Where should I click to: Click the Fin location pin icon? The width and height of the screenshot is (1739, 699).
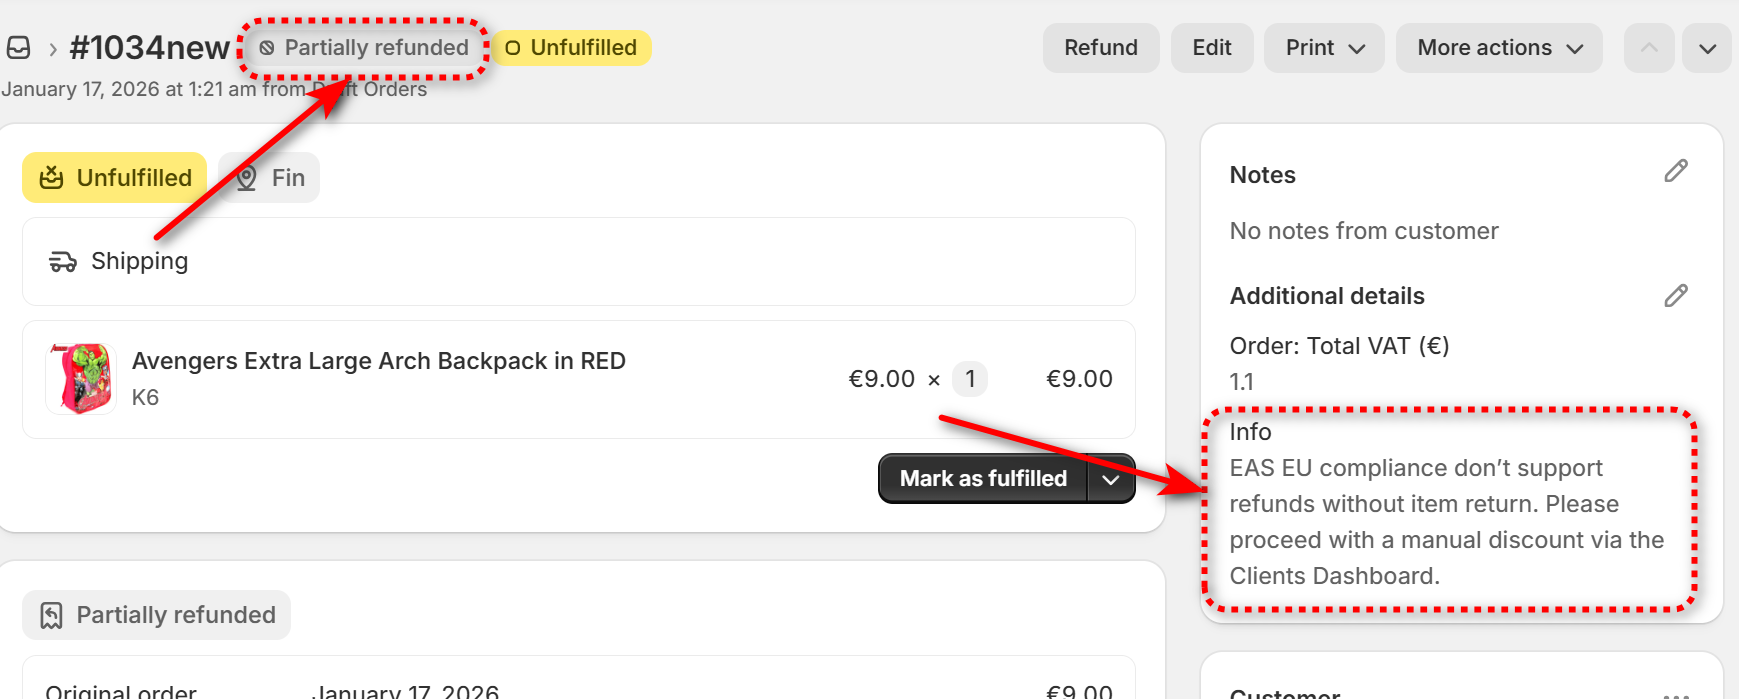click(246, 178)
